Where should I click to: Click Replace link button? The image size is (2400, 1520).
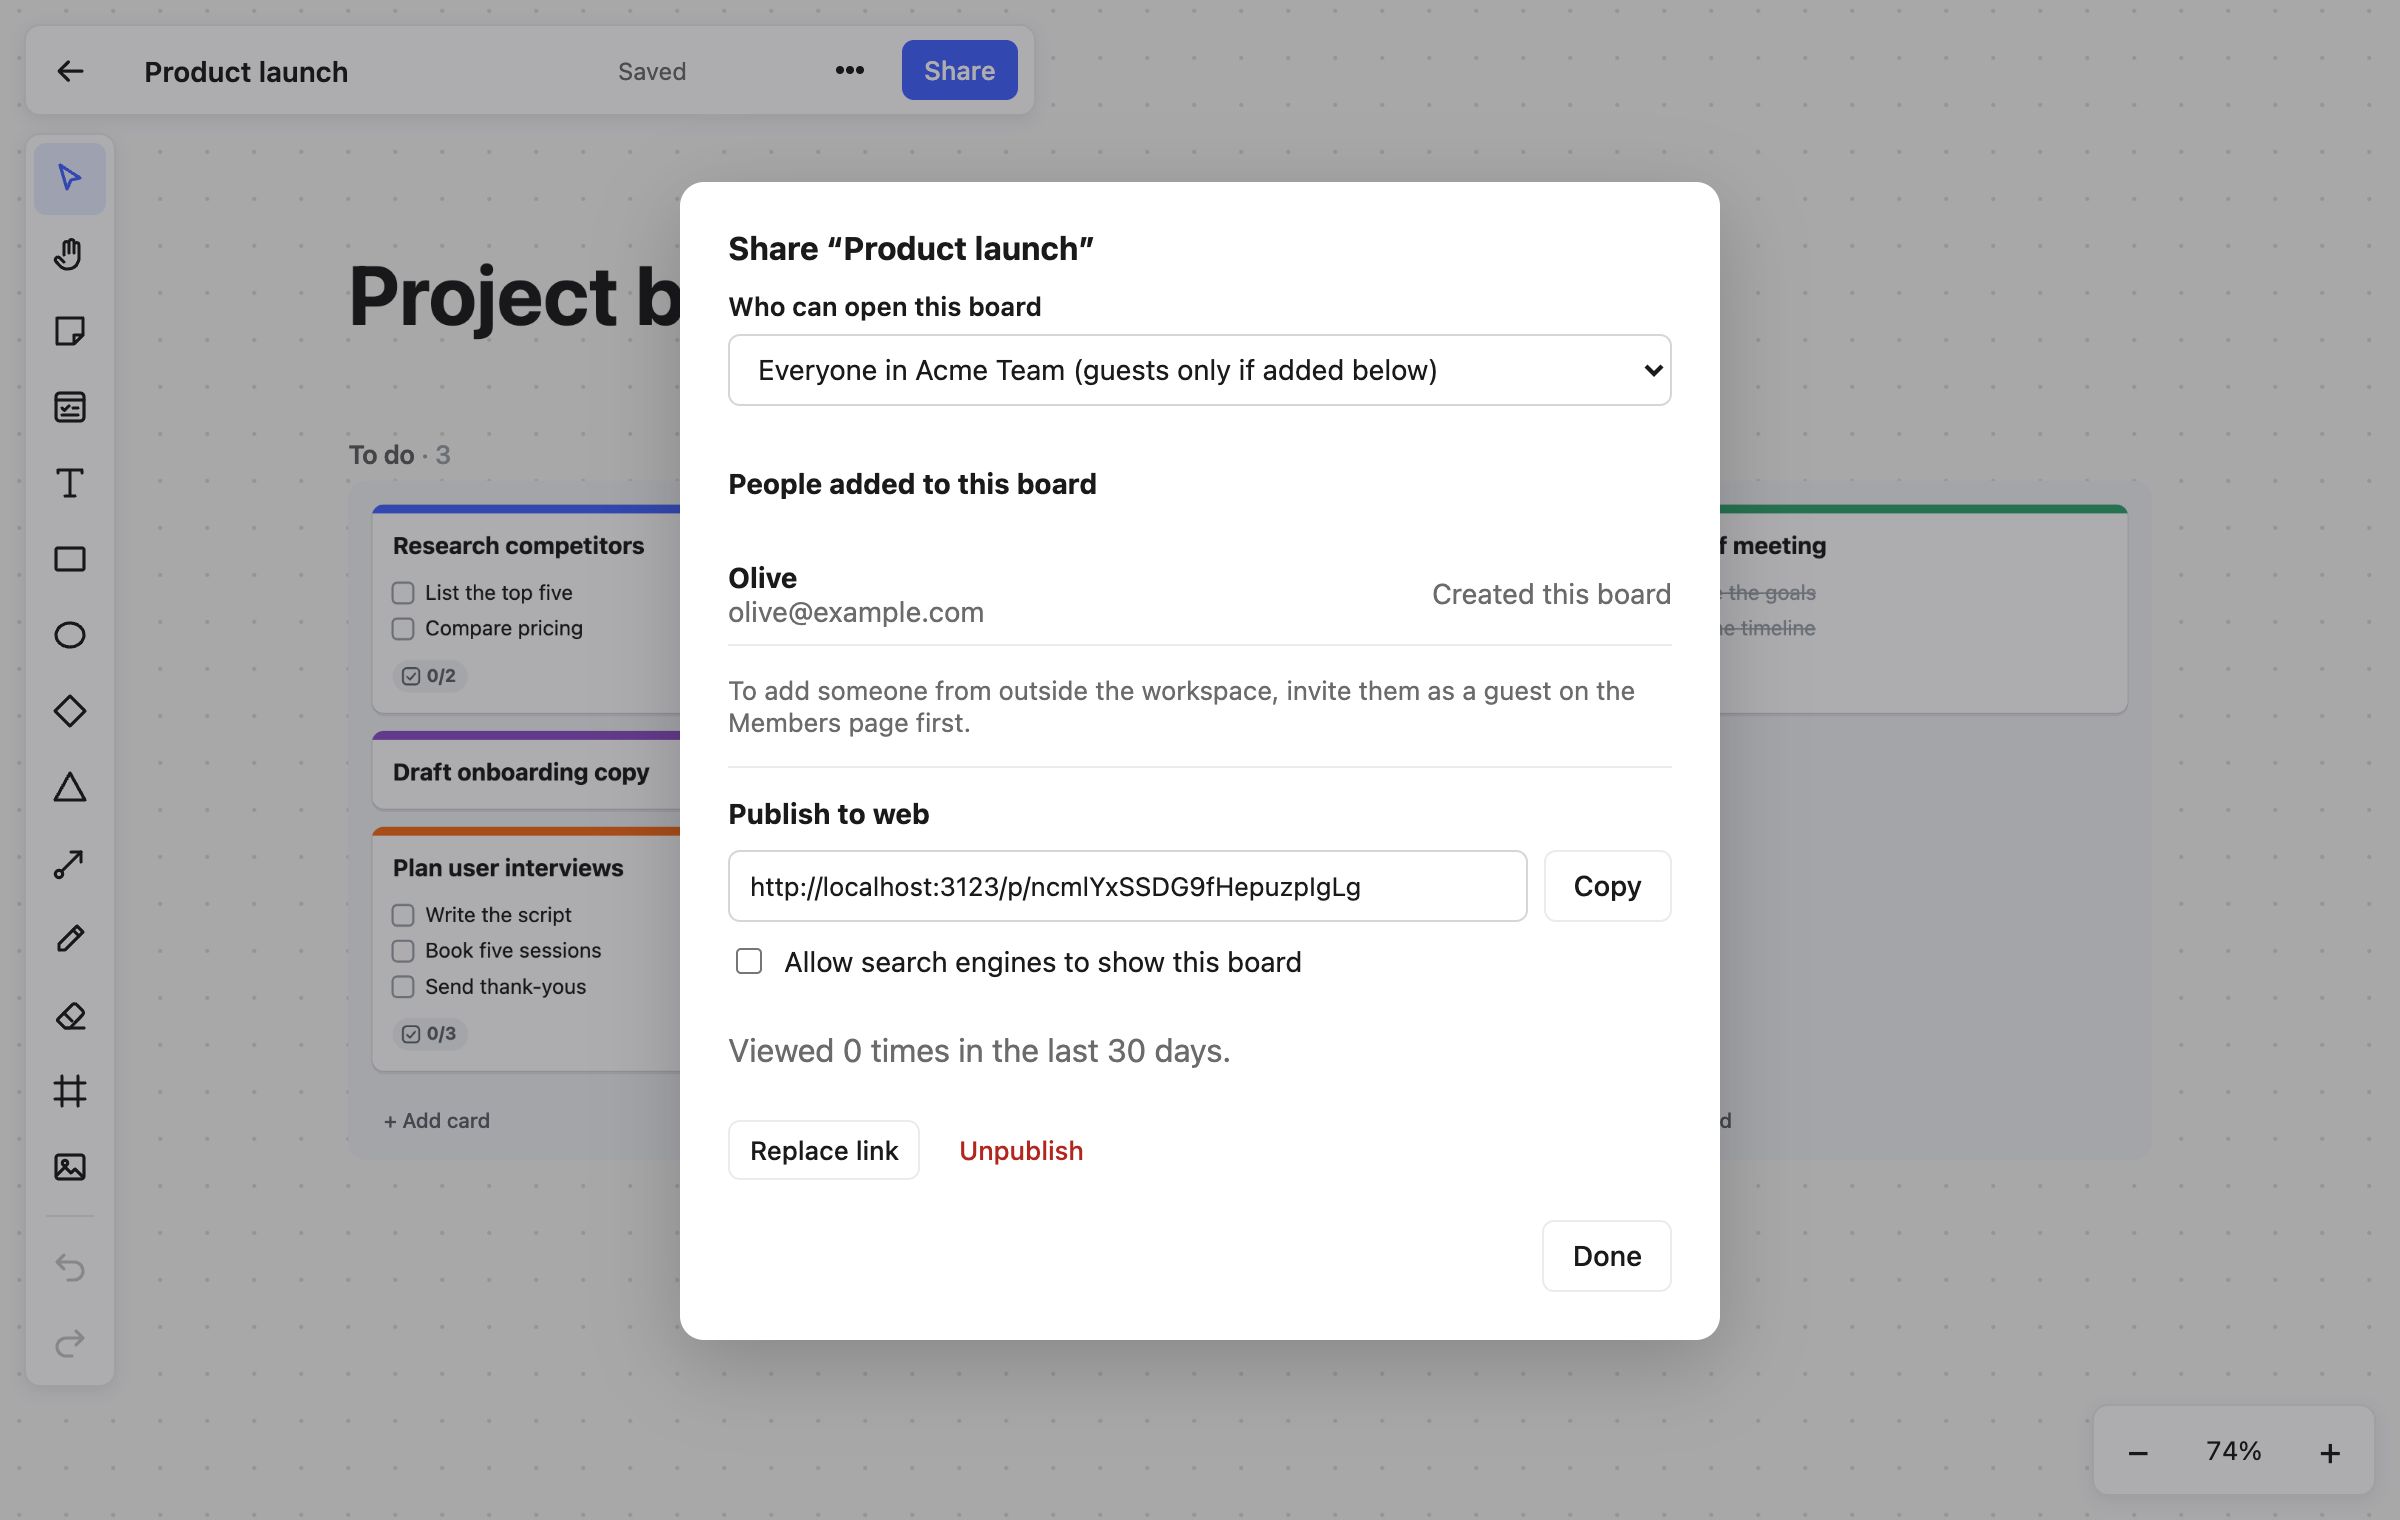pyautogui.click(x=823, y=1150)
